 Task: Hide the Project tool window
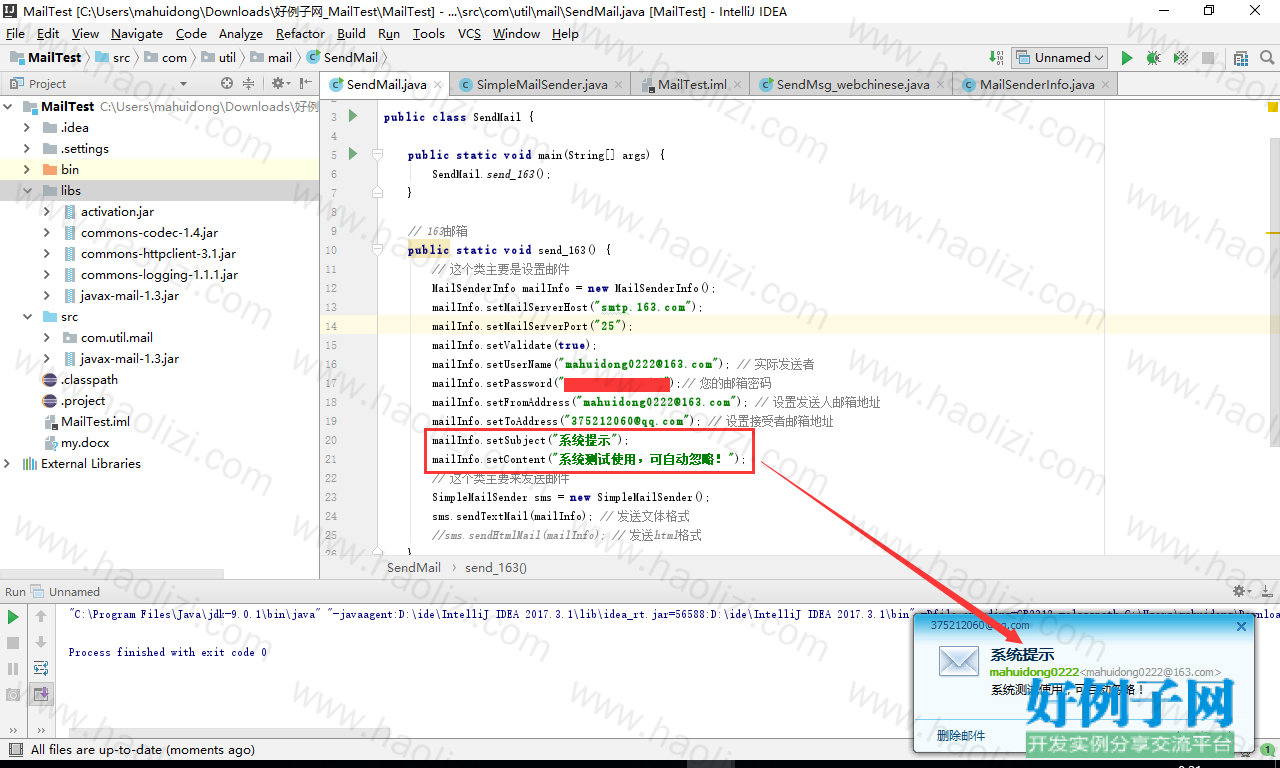(x=304, y=84)
